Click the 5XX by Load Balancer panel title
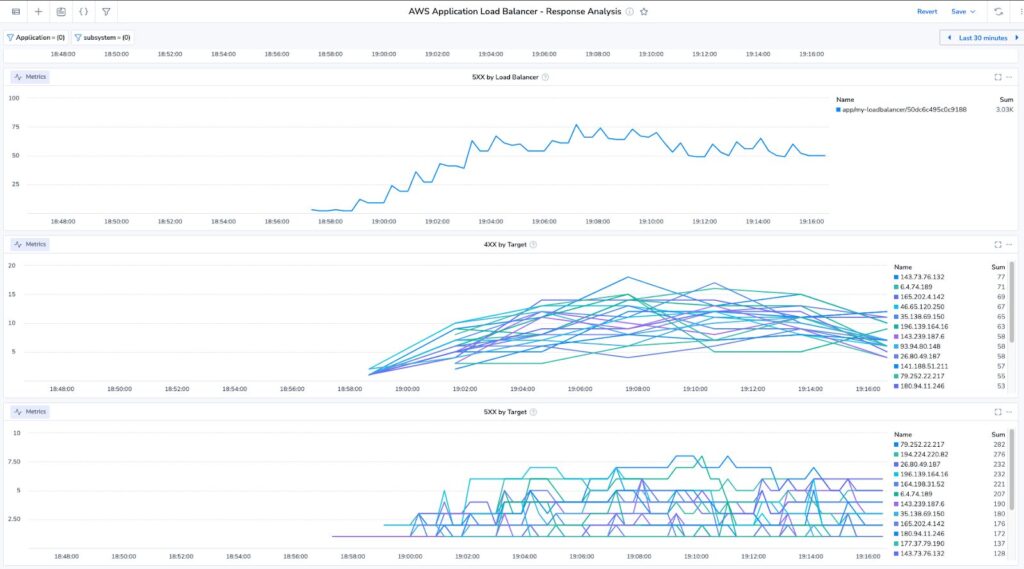This screenshot has height=569, width=1024. (505, 77)
